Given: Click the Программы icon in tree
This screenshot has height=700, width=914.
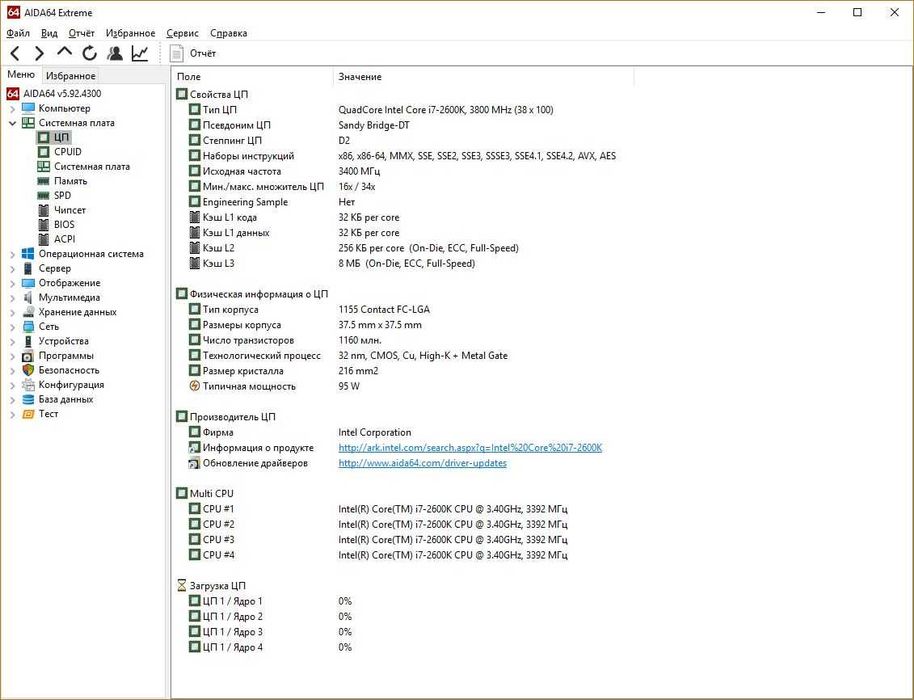Looking at the screenshot, I should (28, 356).
